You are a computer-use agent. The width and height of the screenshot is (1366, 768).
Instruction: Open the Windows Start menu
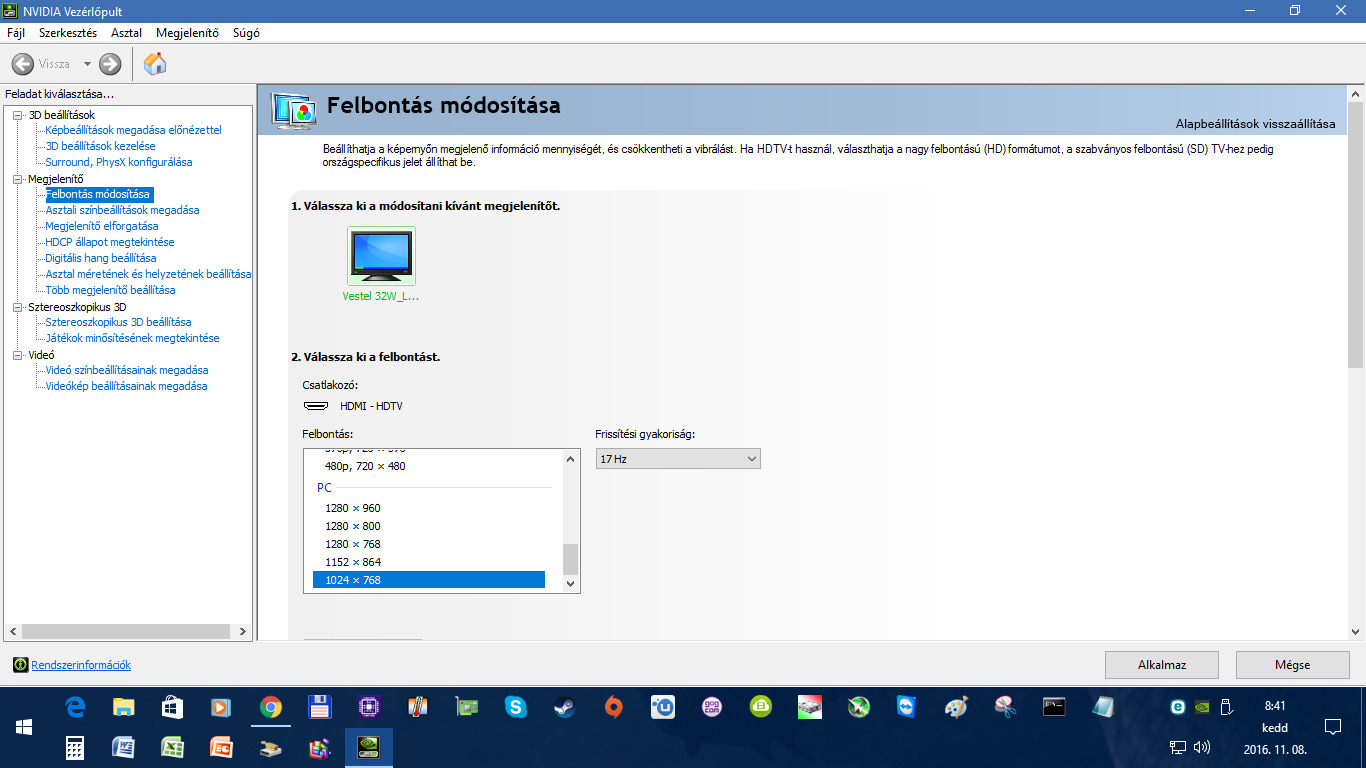pos(24,727)
